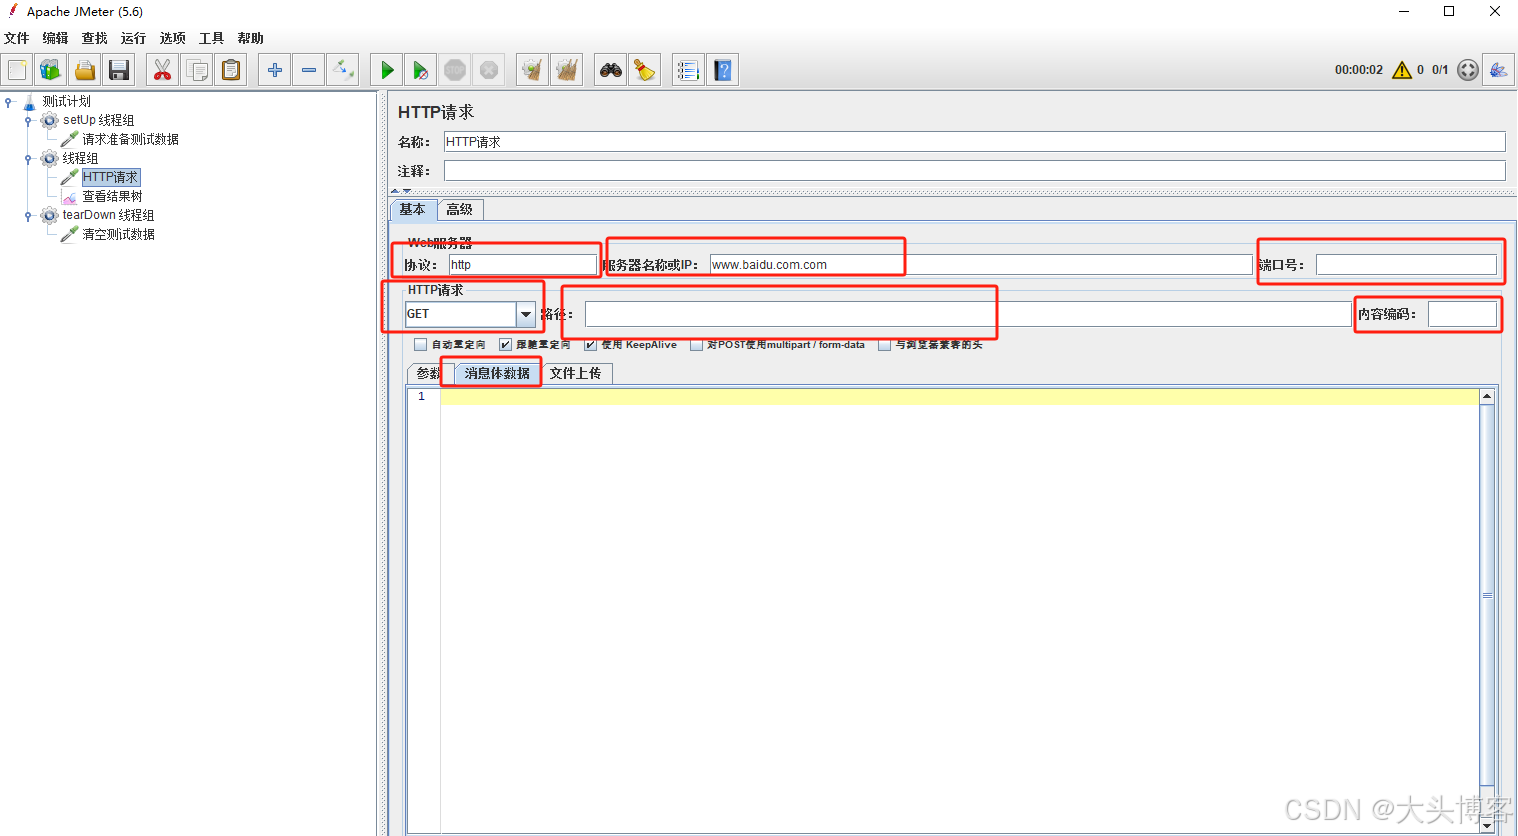This screenshot has width=1518, height=836.
Task: Click the Stop test icon
Action: pos(455,70)
